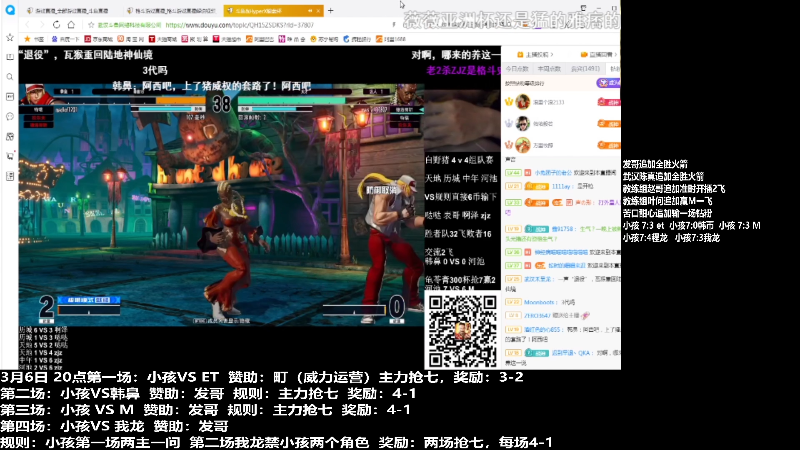View the first-ranked fan's avatar
This screenshot has width=800, height=450.
[522, 102]
